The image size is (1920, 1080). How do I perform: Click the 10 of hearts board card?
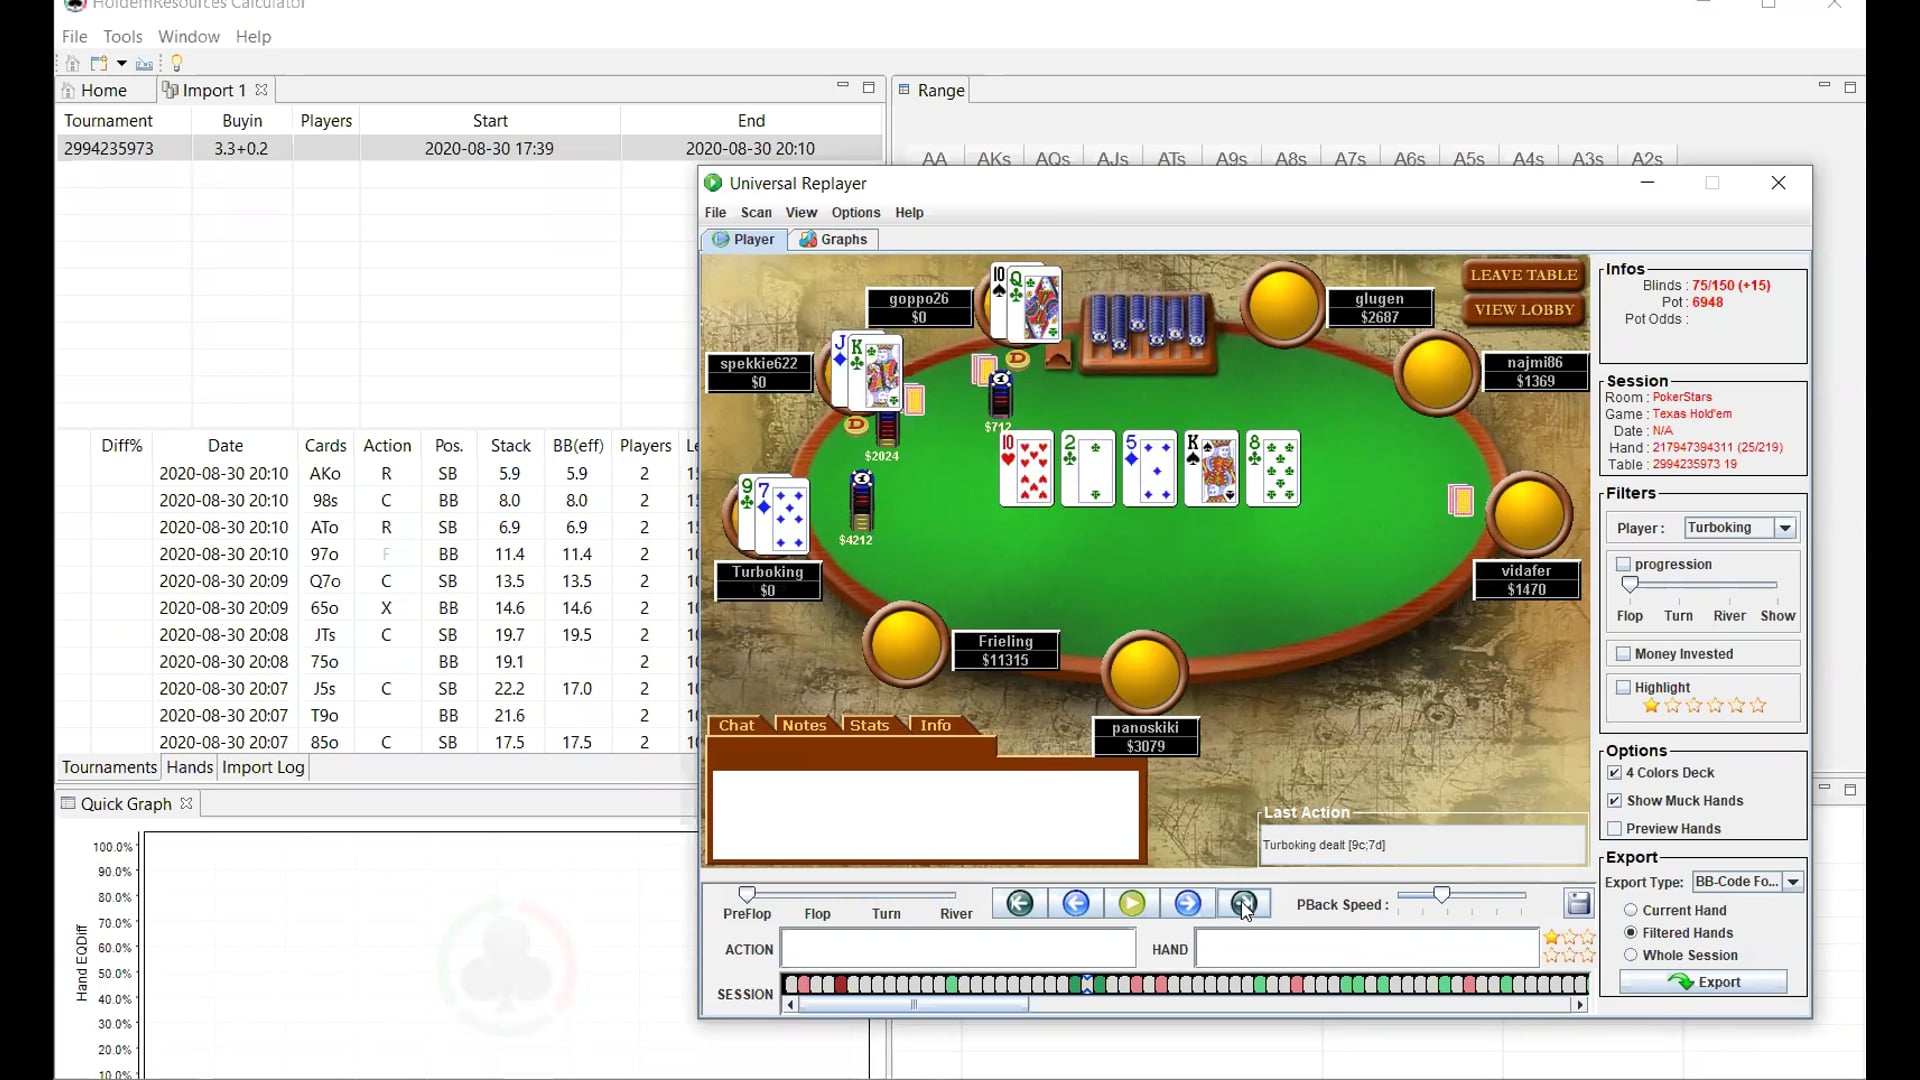[x=1026, y=468]
